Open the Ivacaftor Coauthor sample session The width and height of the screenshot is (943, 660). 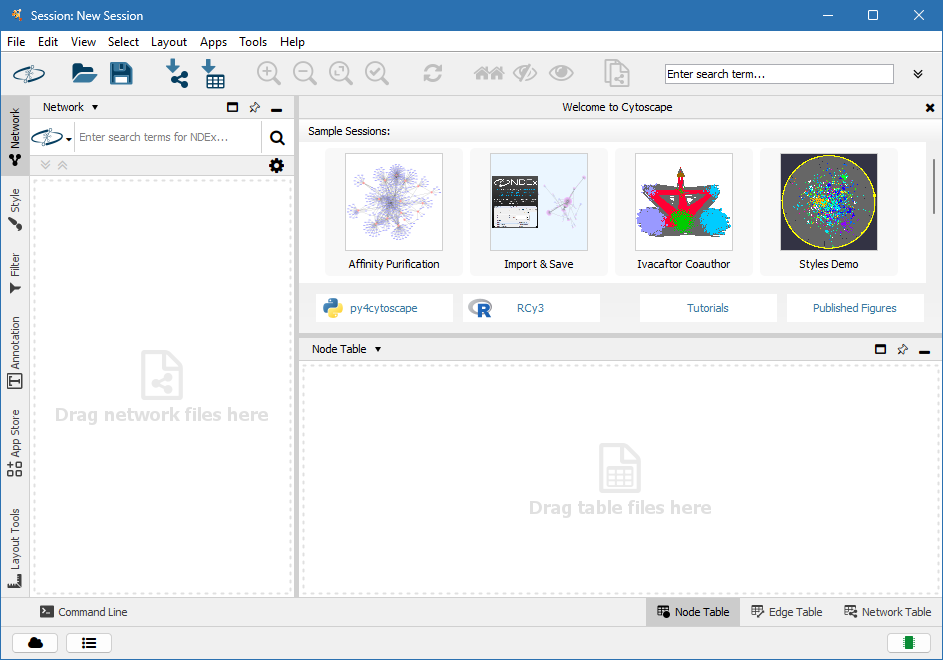pos(684,212)
